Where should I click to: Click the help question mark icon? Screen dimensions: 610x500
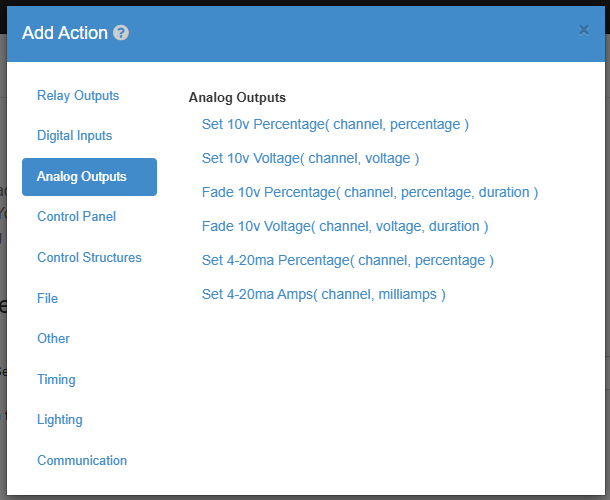point(121,33)
